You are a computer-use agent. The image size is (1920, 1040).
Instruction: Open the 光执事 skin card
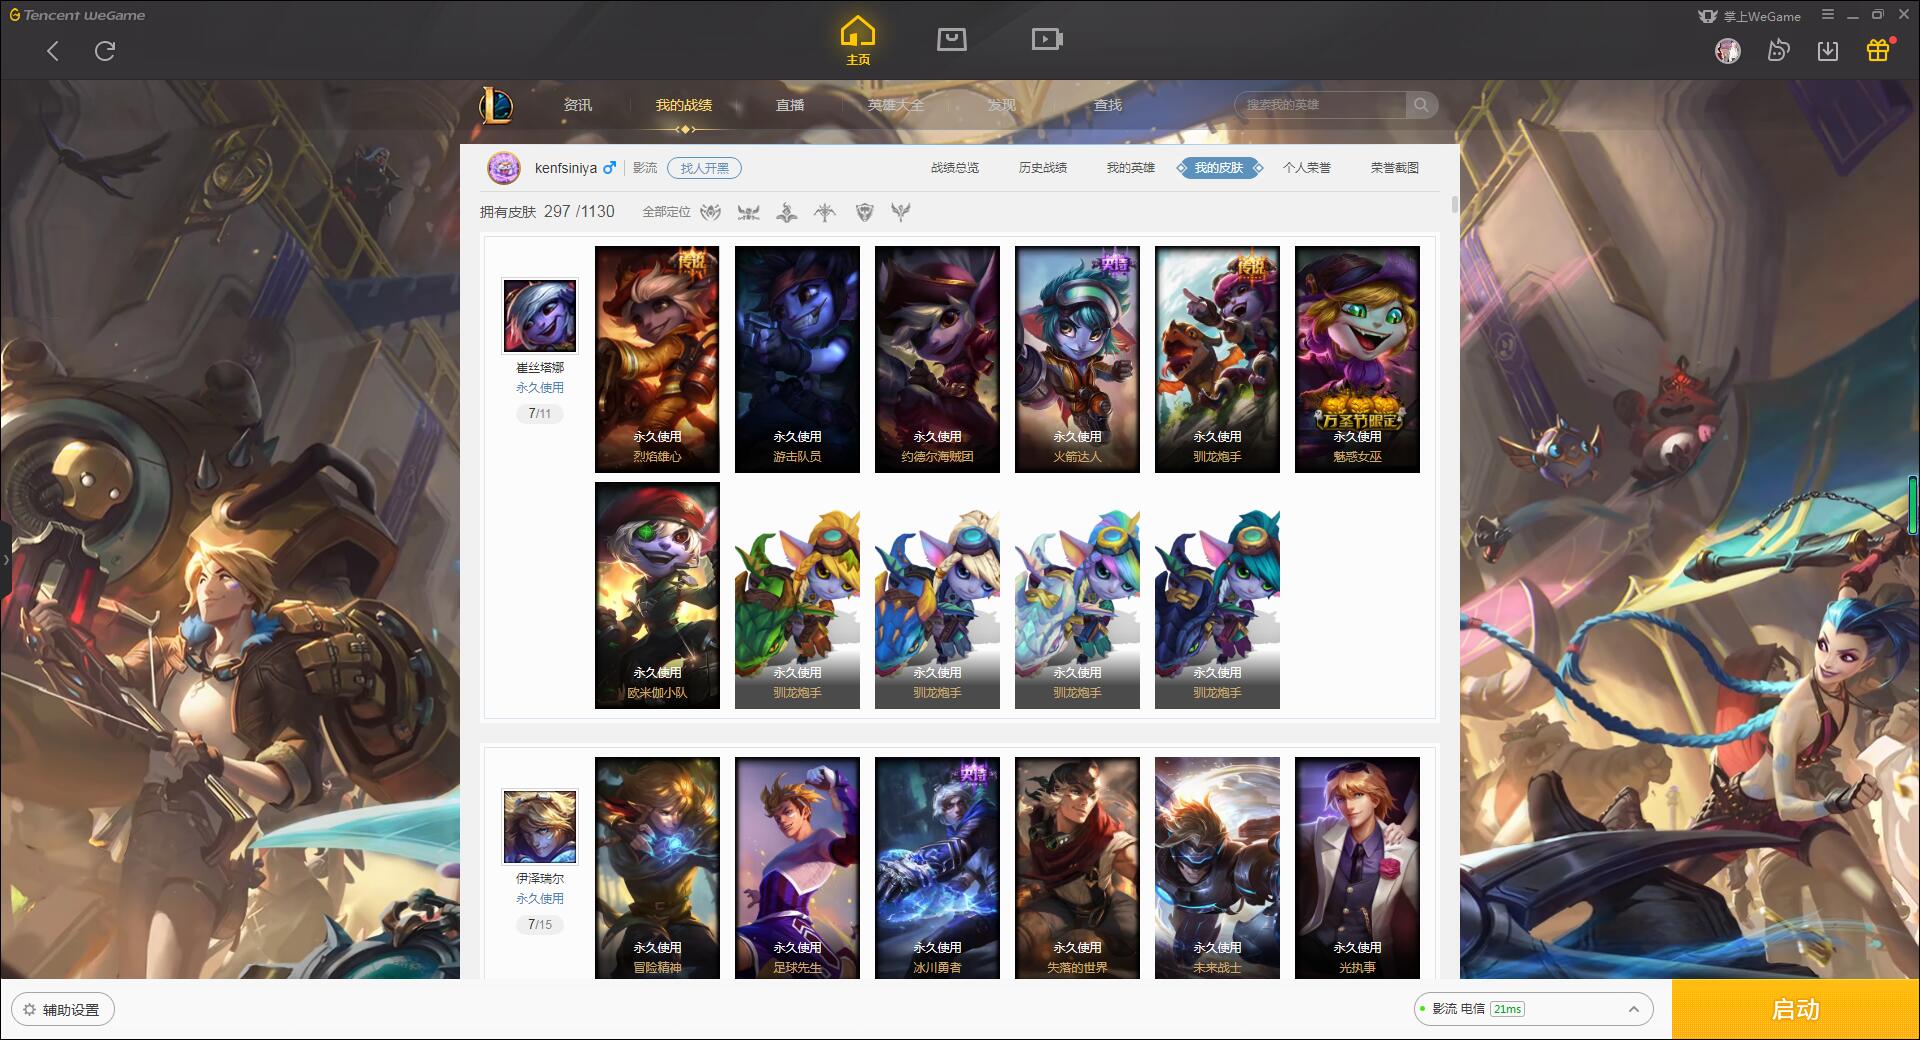[1357, 867]
